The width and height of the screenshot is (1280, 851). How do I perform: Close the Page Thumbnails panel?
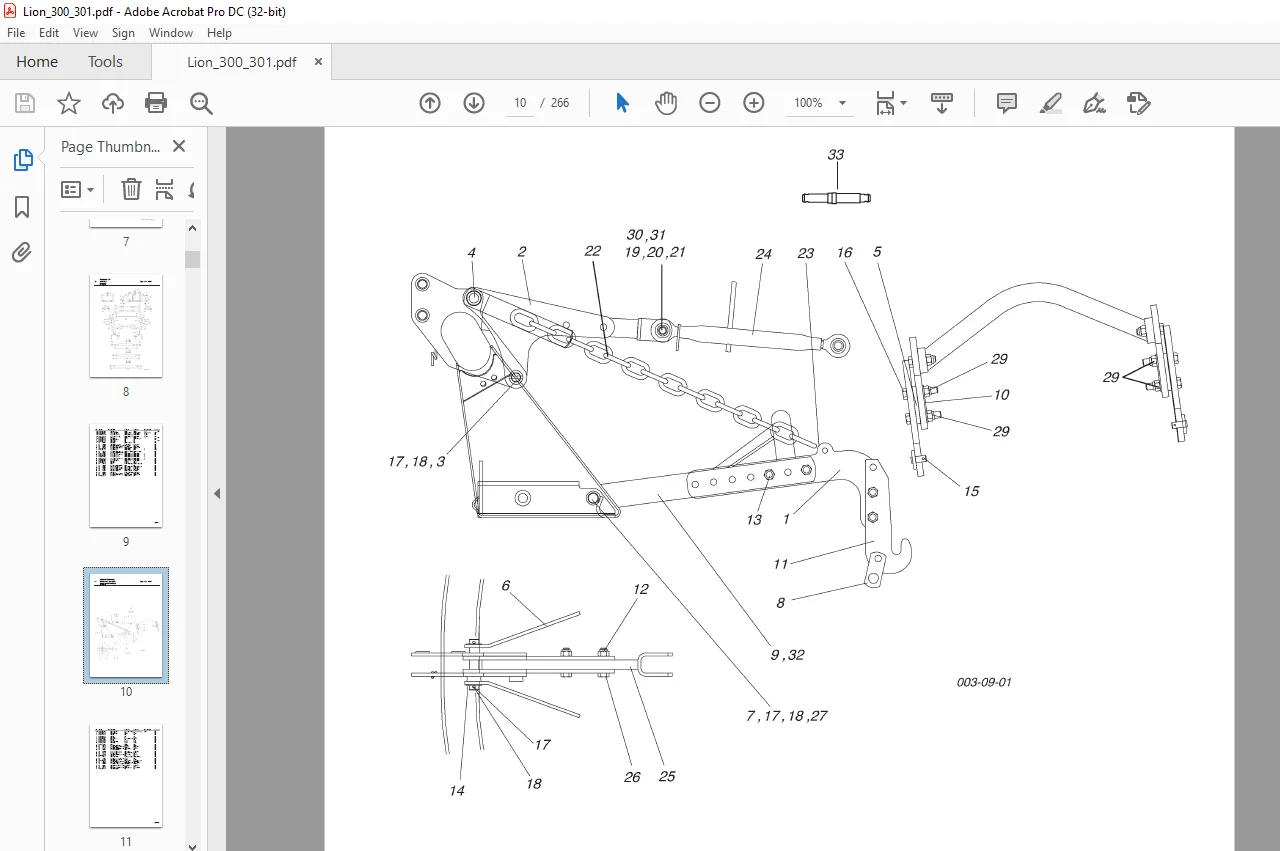coord(179,146)
